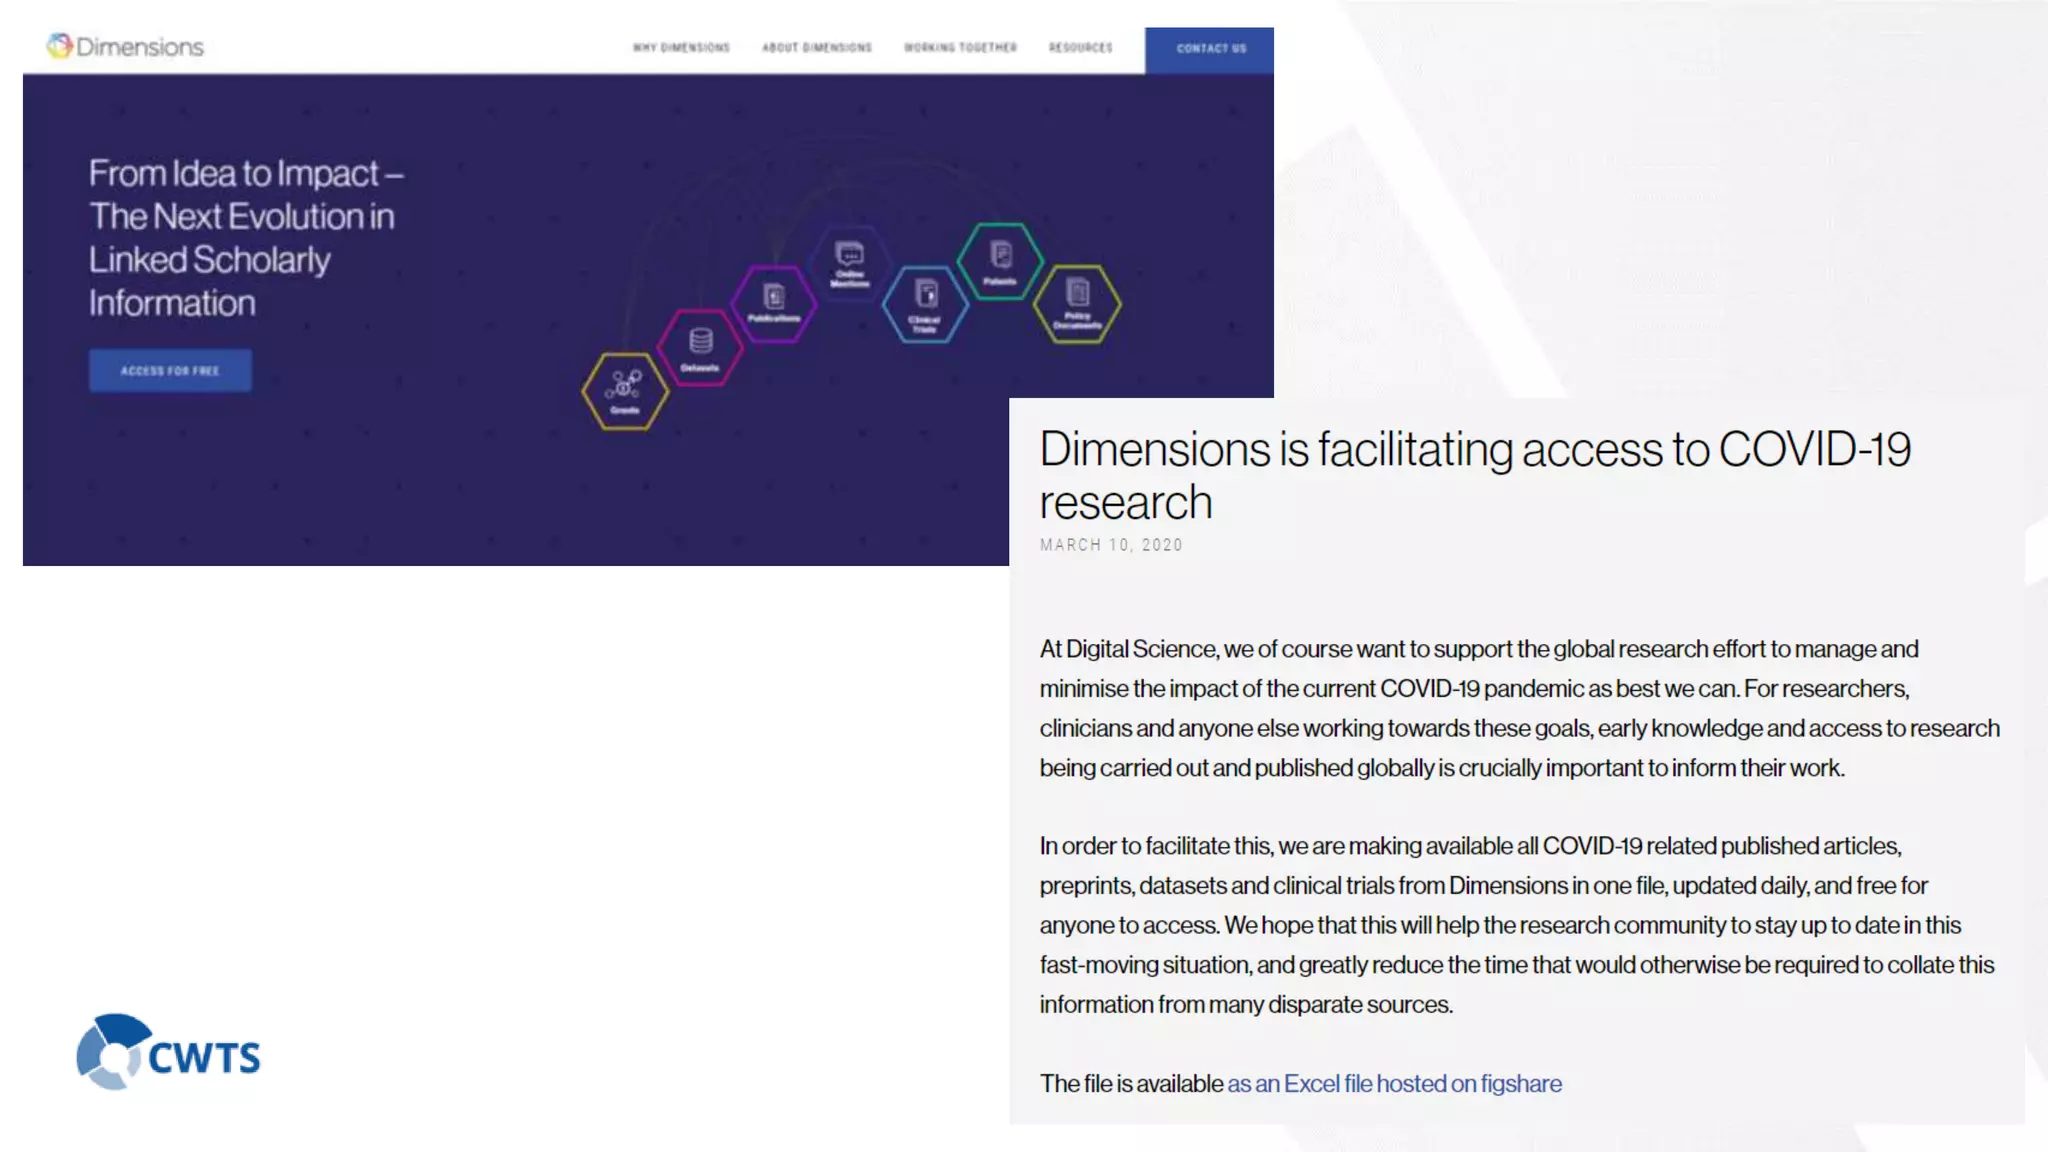Open the Why Dimensions menu
Screen dimensions: 2048x1152
click(x=681, y=48)
